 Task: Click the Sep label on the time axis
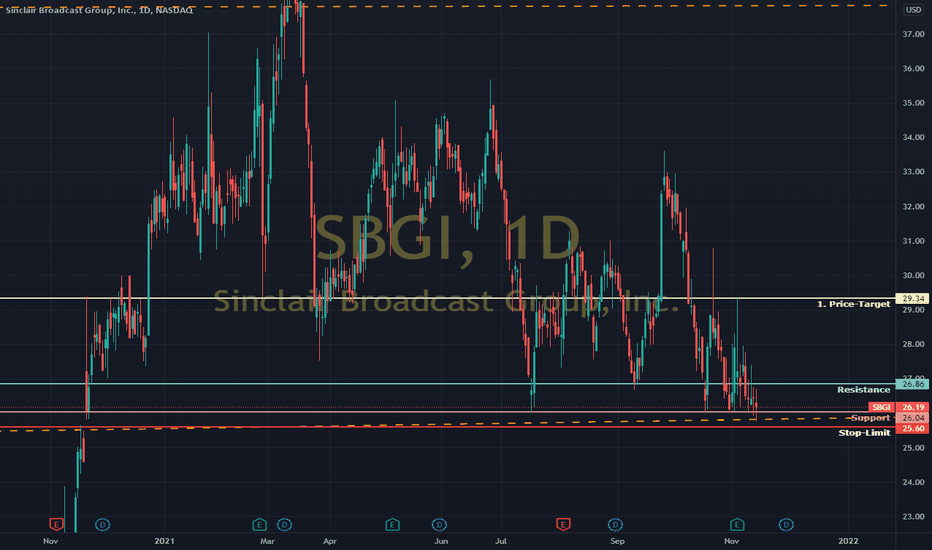tap(618, 541)
